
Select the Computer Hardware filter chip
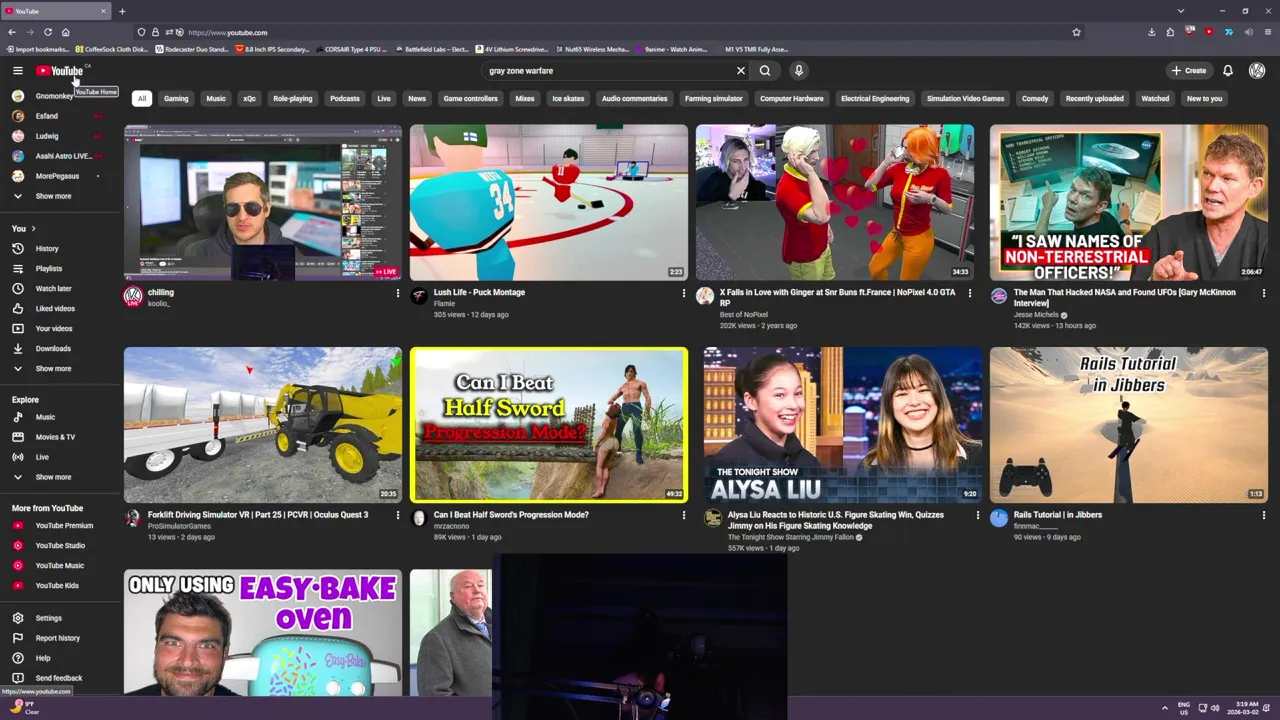point(792,98)
